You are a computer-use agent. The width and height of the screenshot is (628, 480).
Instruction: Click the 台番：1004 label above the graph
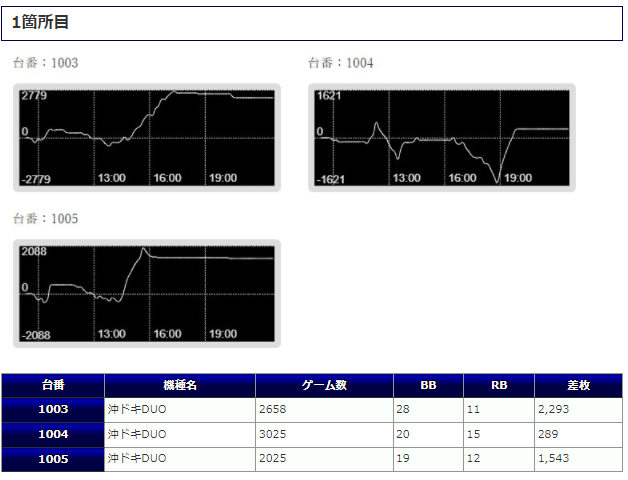point(340,63)
